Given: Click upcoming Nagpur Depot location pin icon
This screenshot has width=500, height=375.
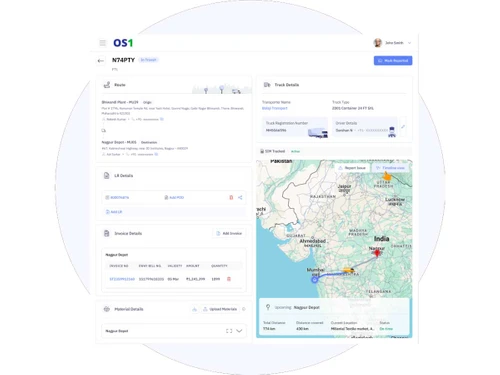Looking at the screenshot, I should (268, 307).
